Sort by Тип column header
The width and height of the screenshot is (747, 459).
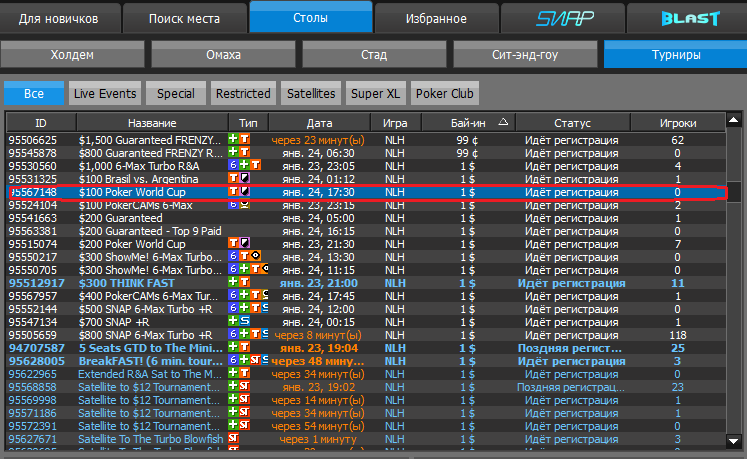click(248, 123)
